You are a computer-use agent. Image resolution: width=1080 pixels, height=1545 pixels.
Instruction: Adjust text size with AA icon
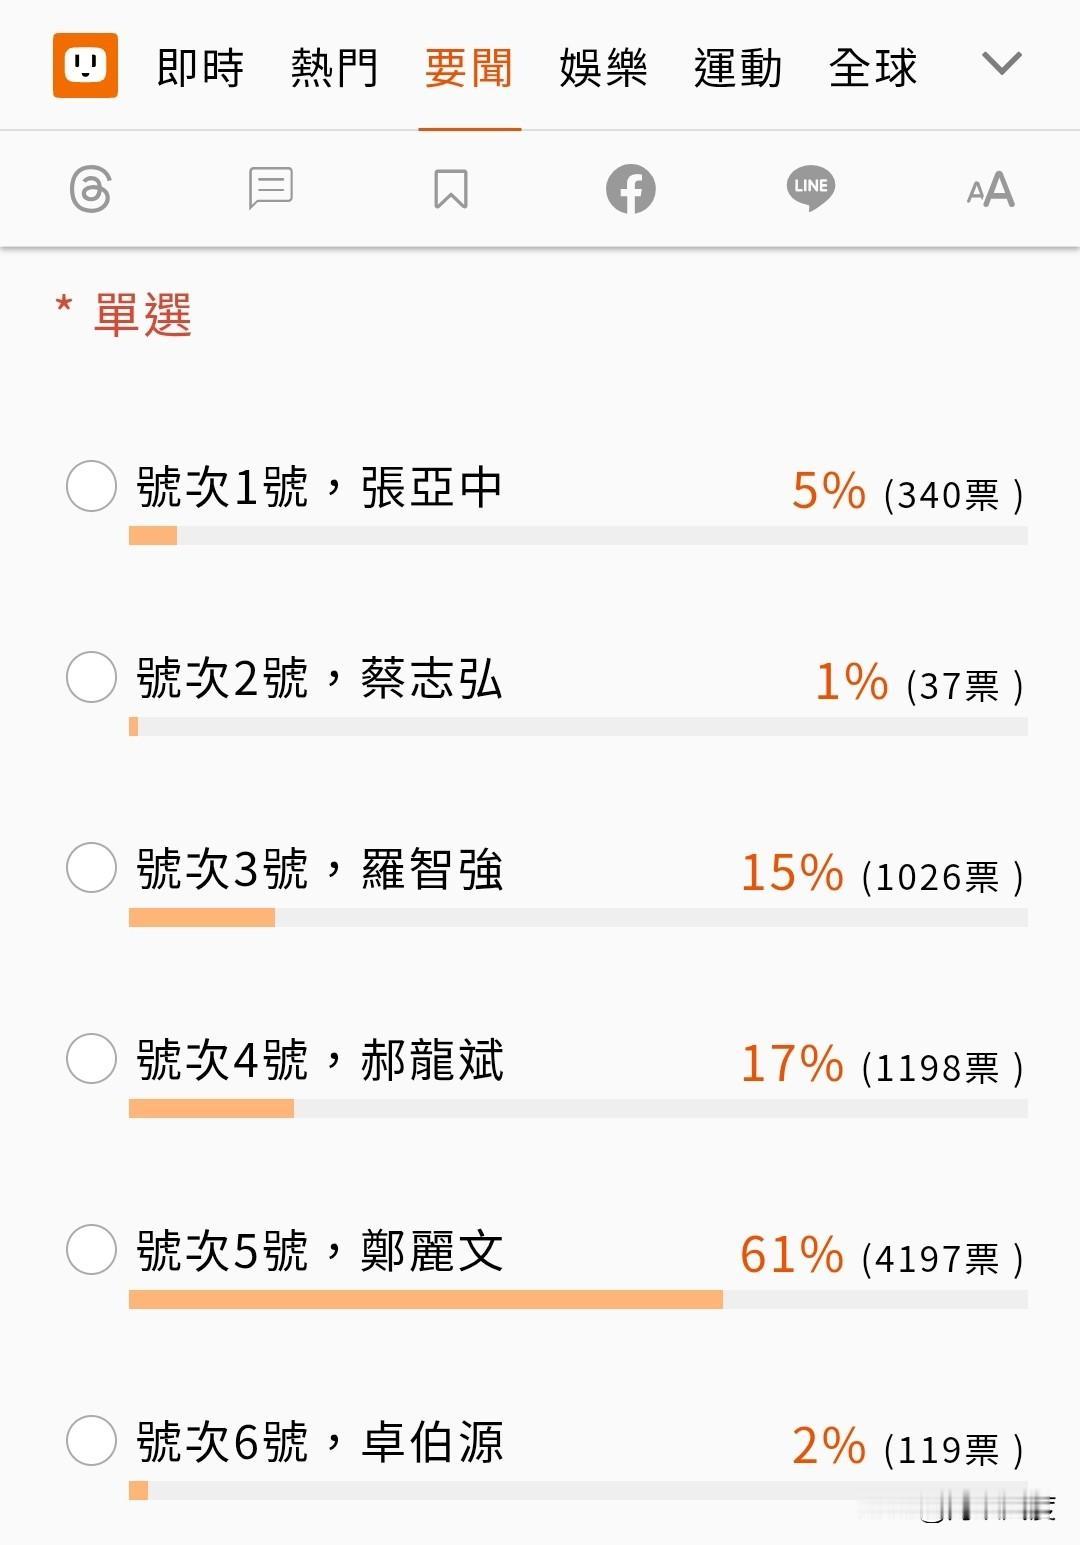(990, 189)
